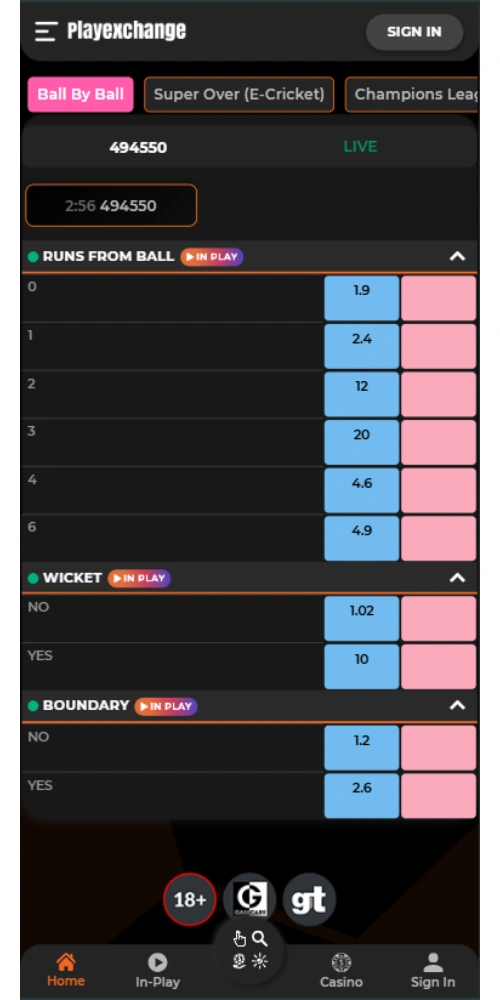This screenshot has height=1000, width=500.
Task: Click the SIGN IN button at top
Action: 414,32
